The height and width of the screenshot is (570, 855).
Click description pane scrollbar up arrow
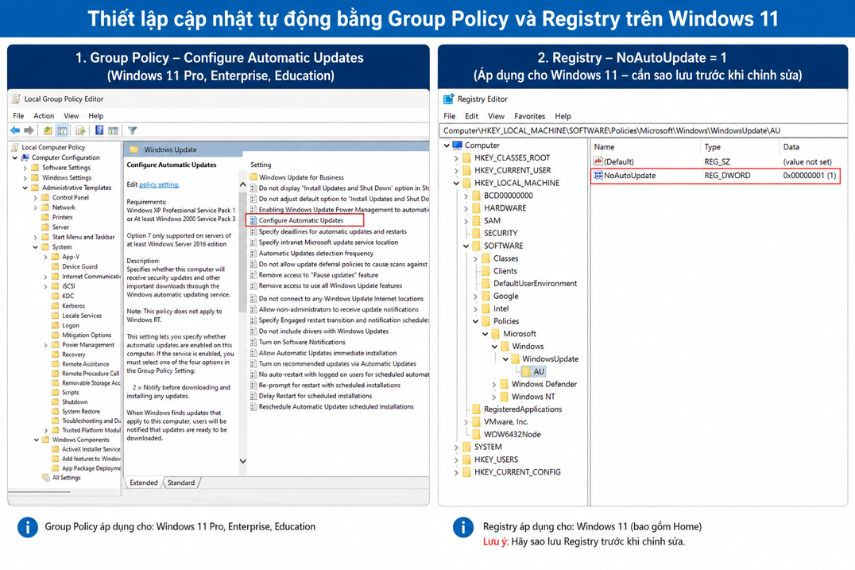coord(243,185)
